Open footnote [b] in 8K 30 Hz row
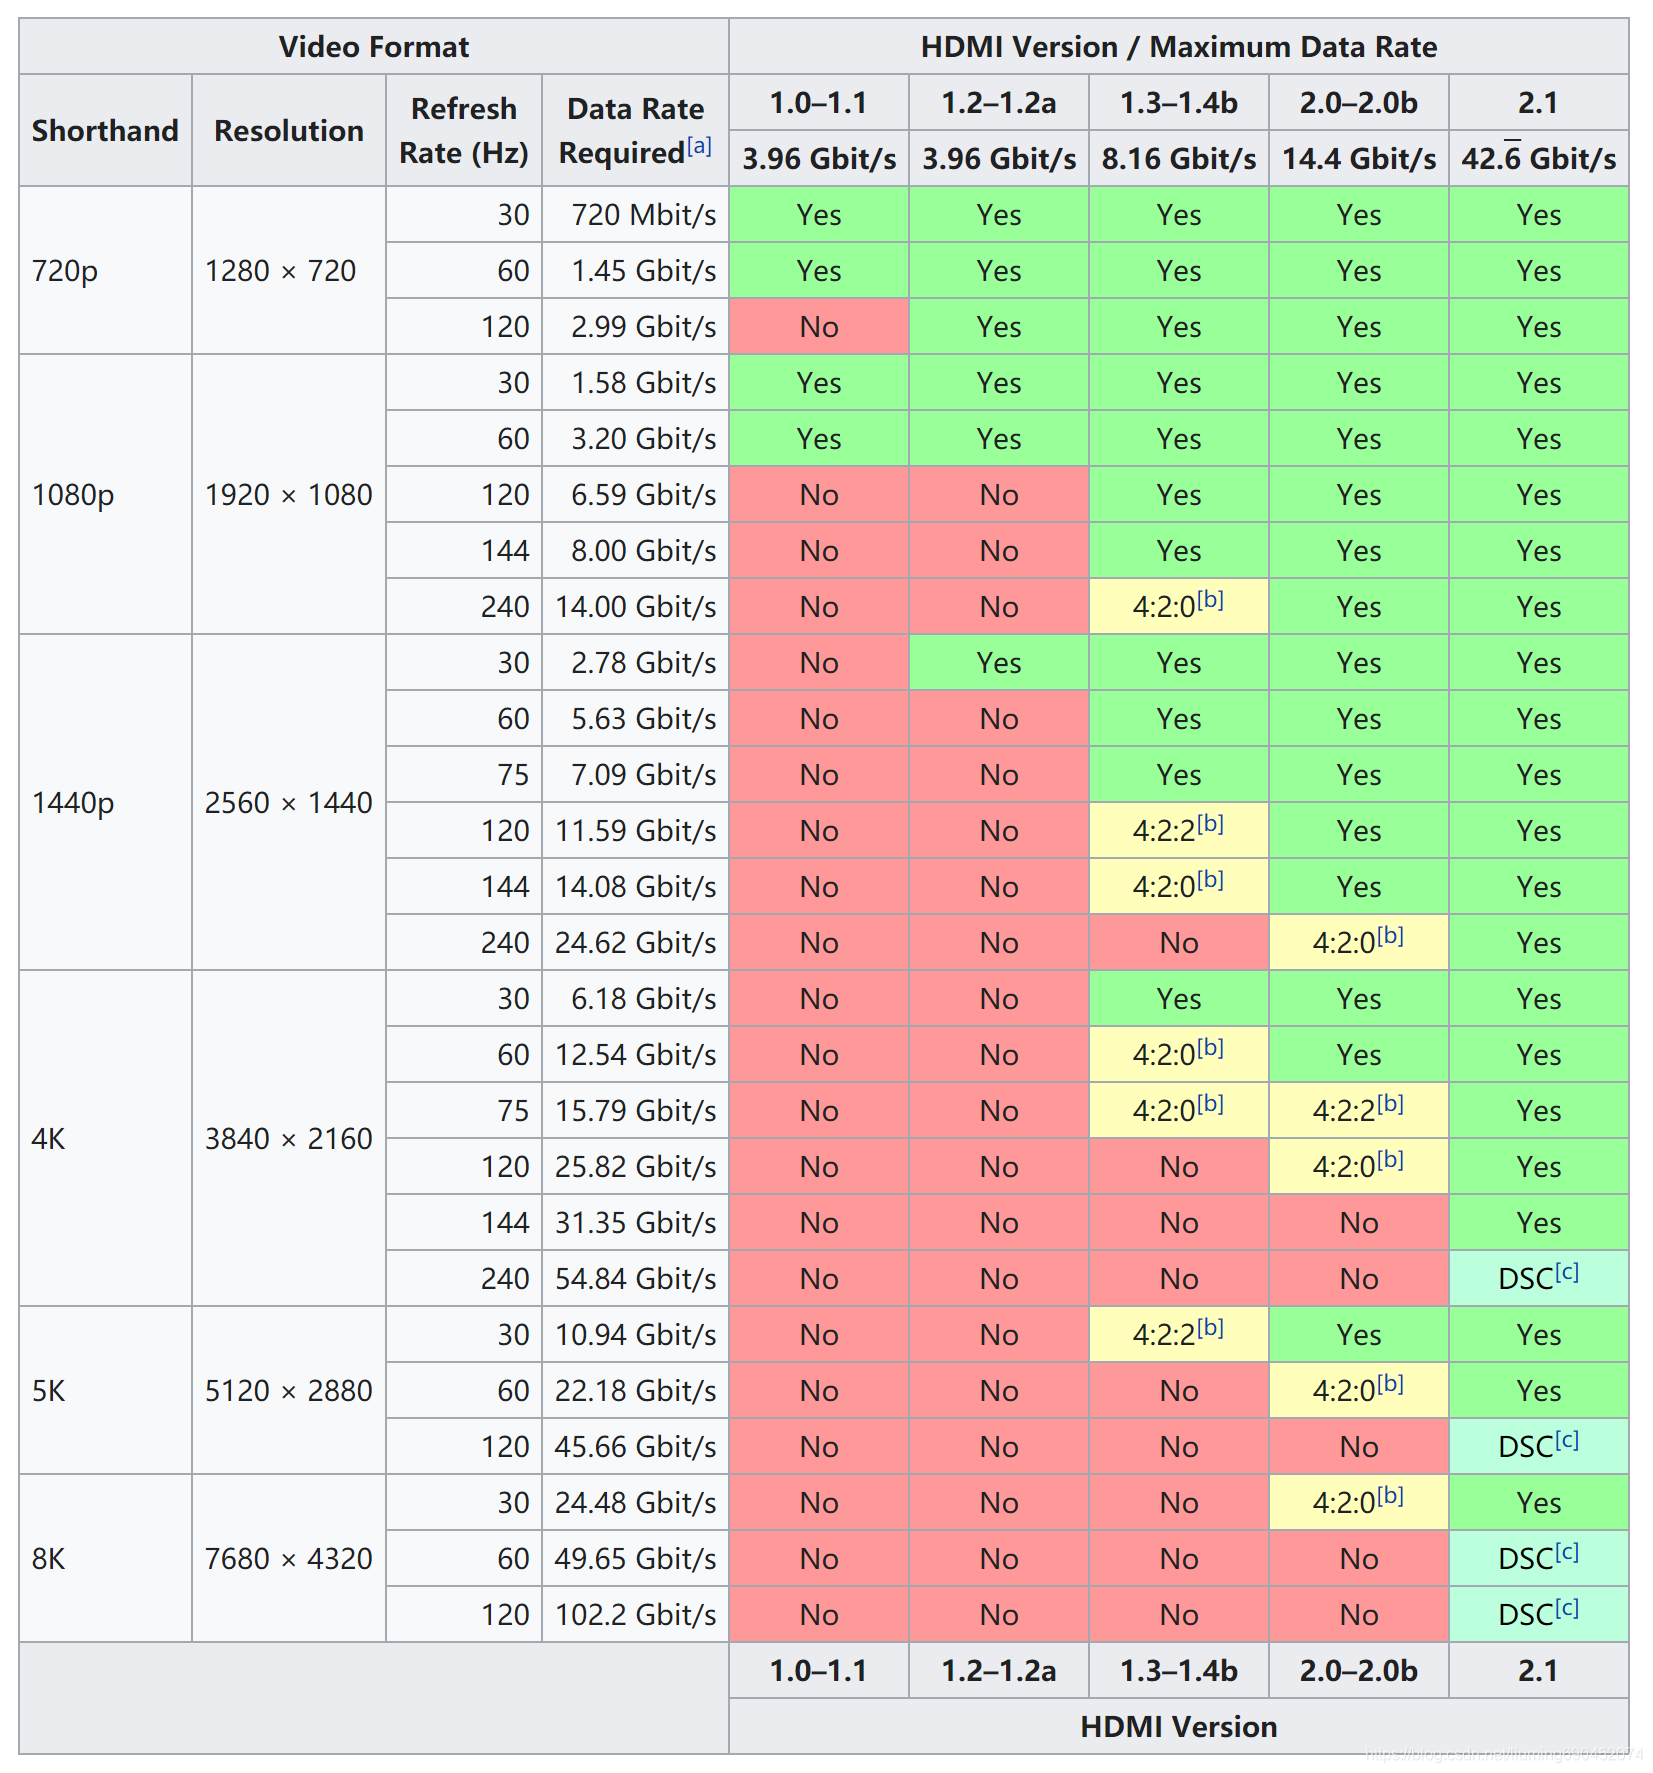 pos(1390,1496)
